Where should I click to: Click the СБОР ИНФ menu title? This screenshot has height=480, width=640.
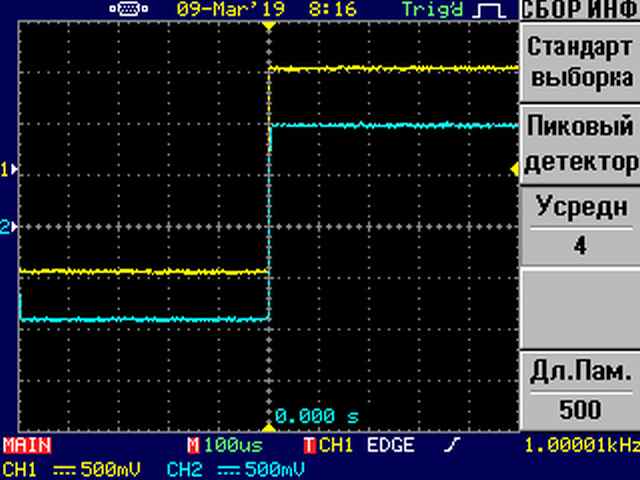click(581, 10)
